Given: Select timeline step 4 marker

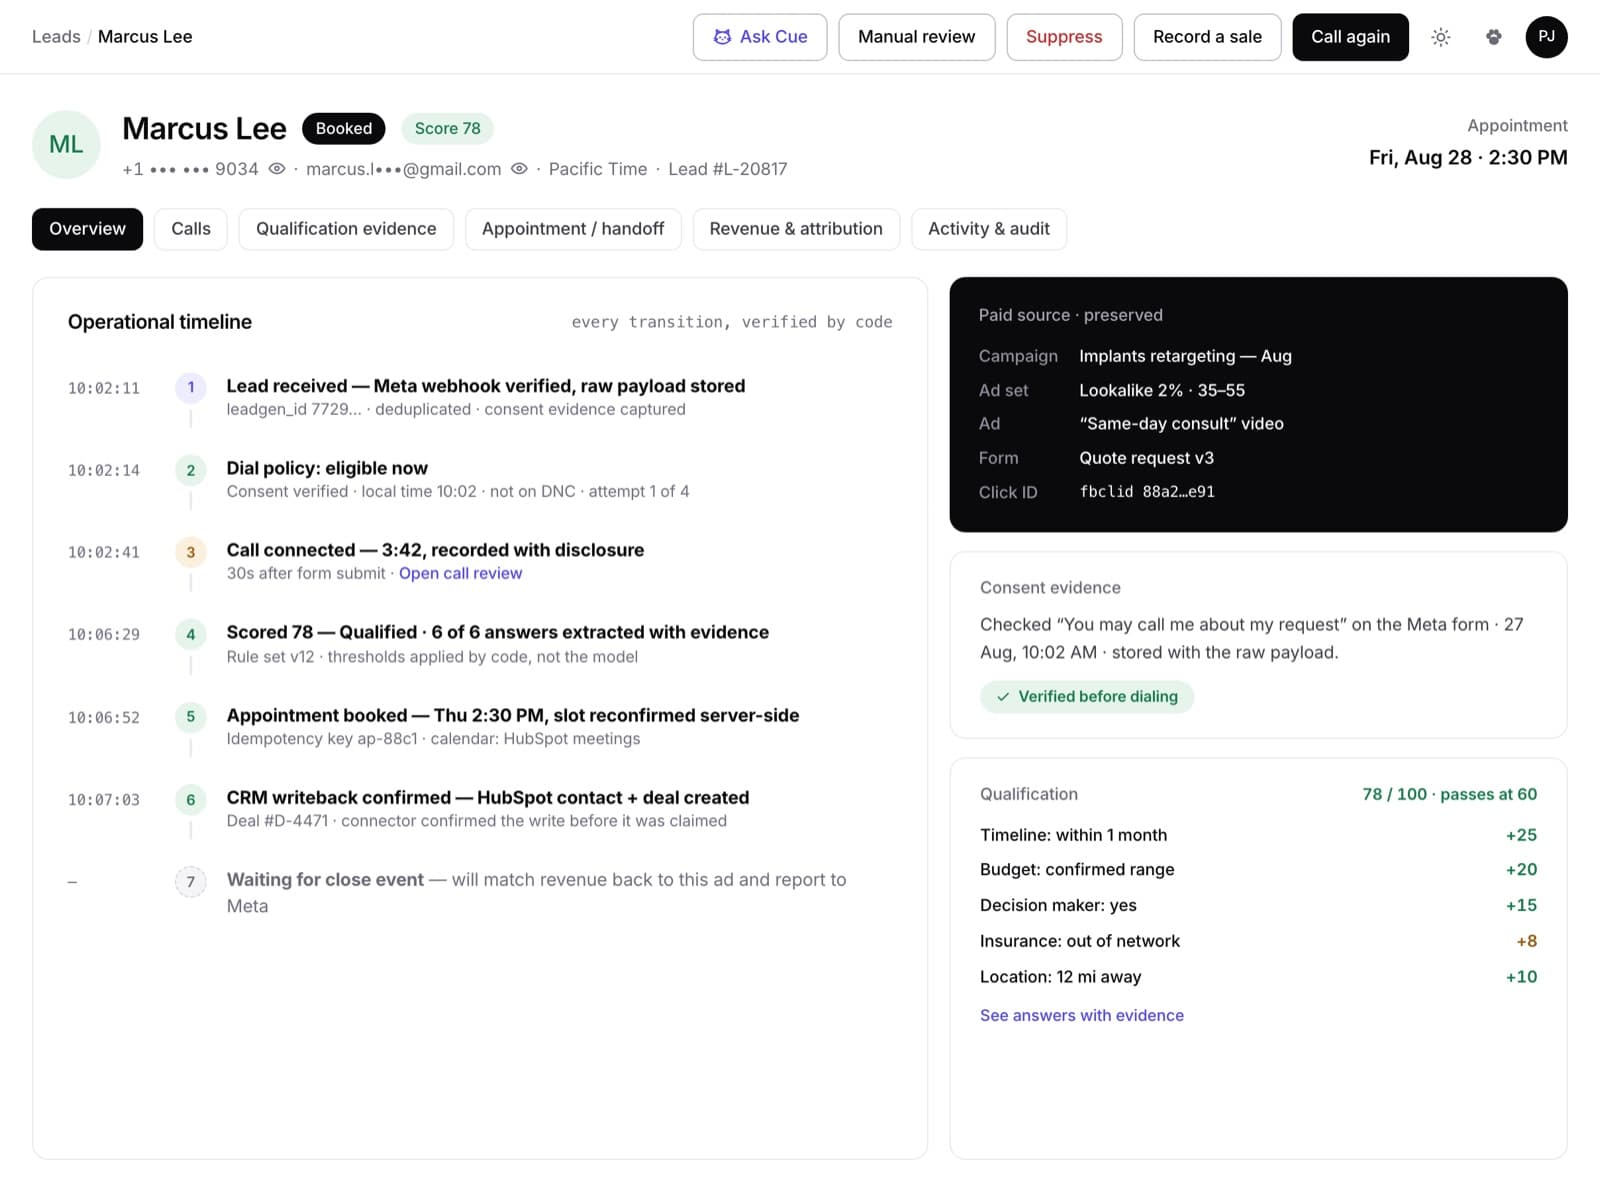Looking at the screenshot, I should [x=191, y=634].
